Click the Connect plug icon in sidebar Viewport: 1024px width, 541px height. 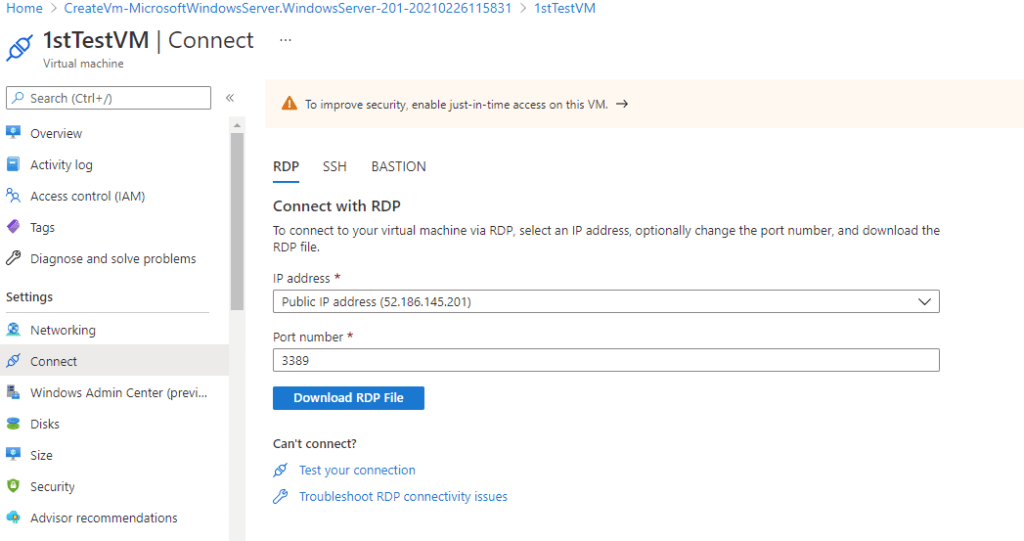13,361
